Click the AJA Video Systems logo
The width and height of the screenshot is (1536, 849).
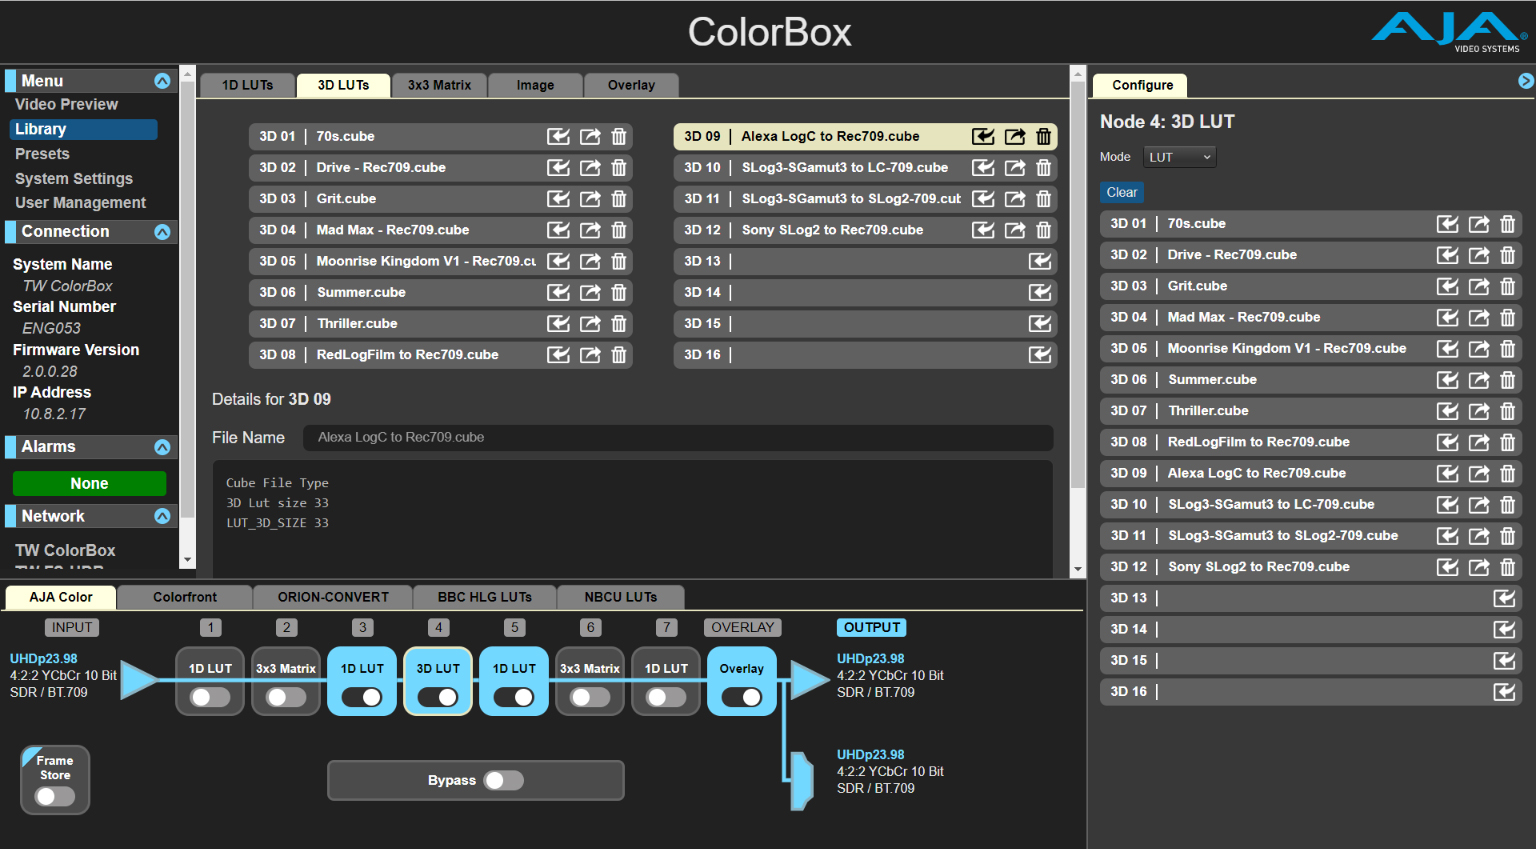click(1459, 29)
